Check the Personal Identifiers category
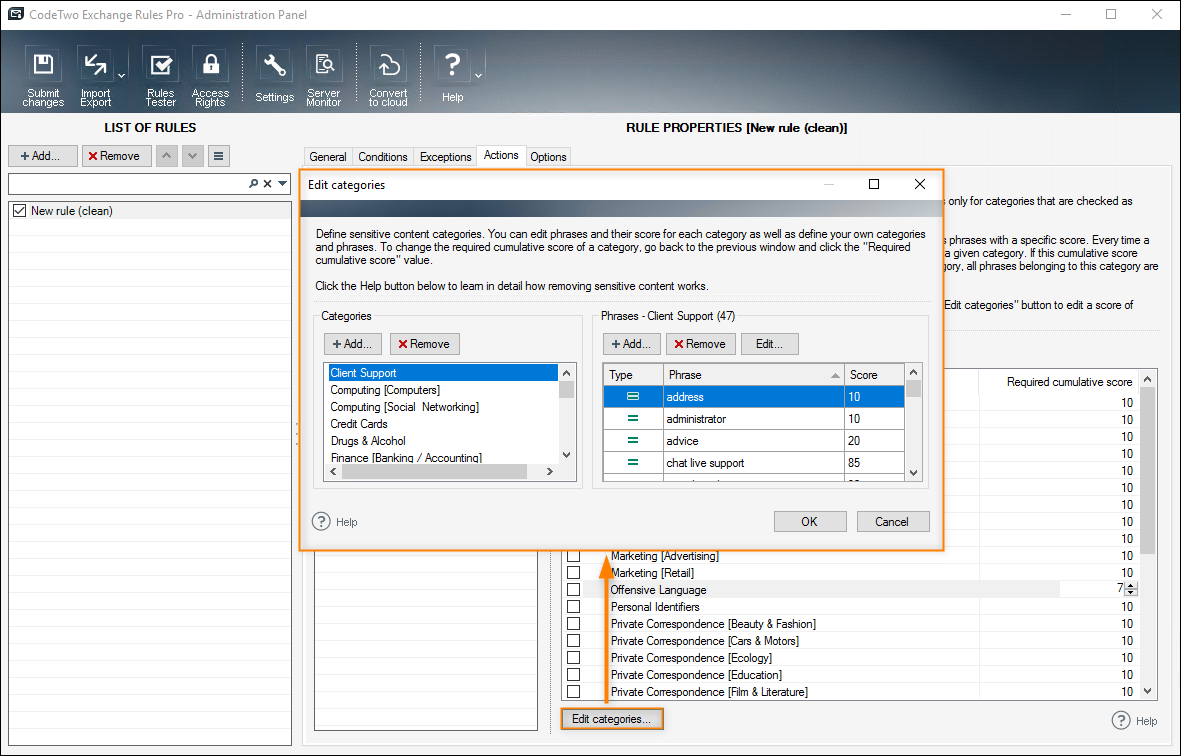Screen dimensions: 1181x756 click(x=573, y=607)
